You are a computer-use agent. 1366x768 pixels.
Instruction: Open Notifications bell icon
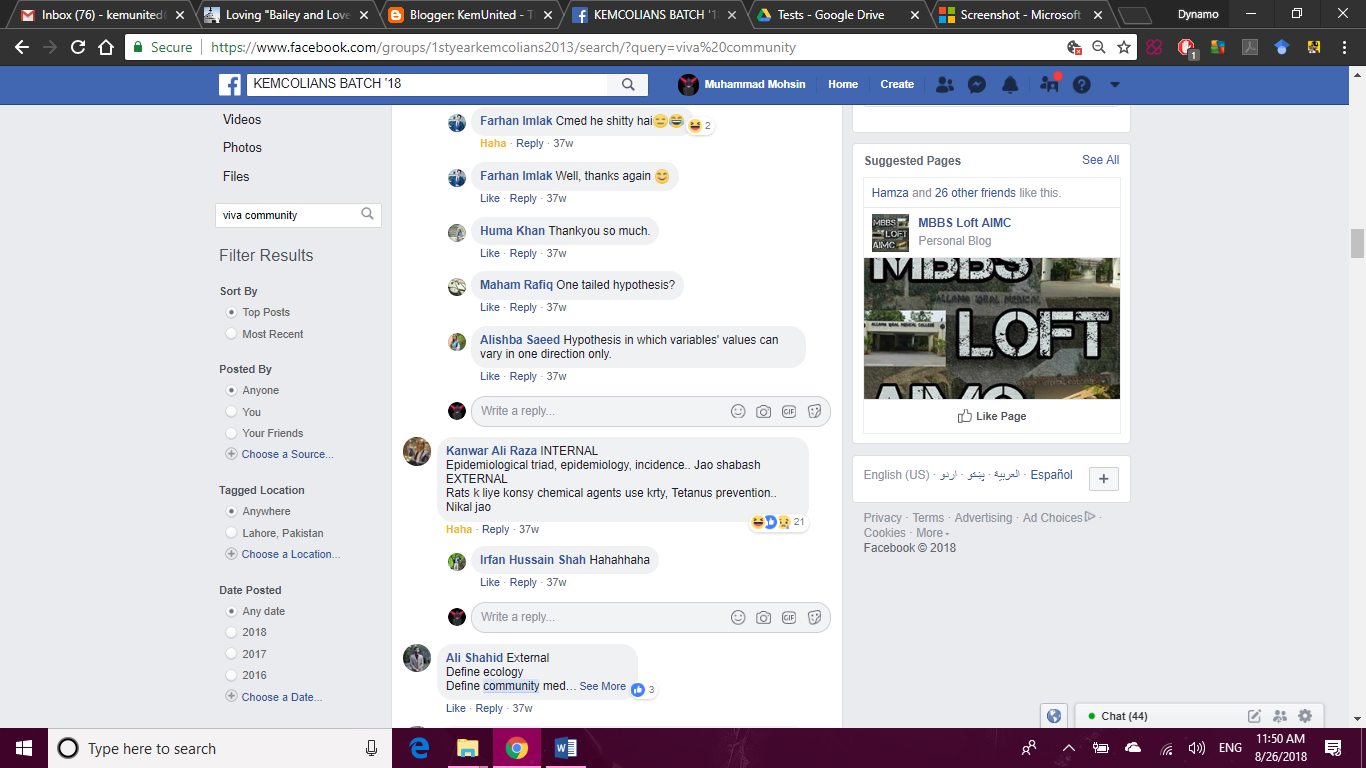(x=1010, y=84)
